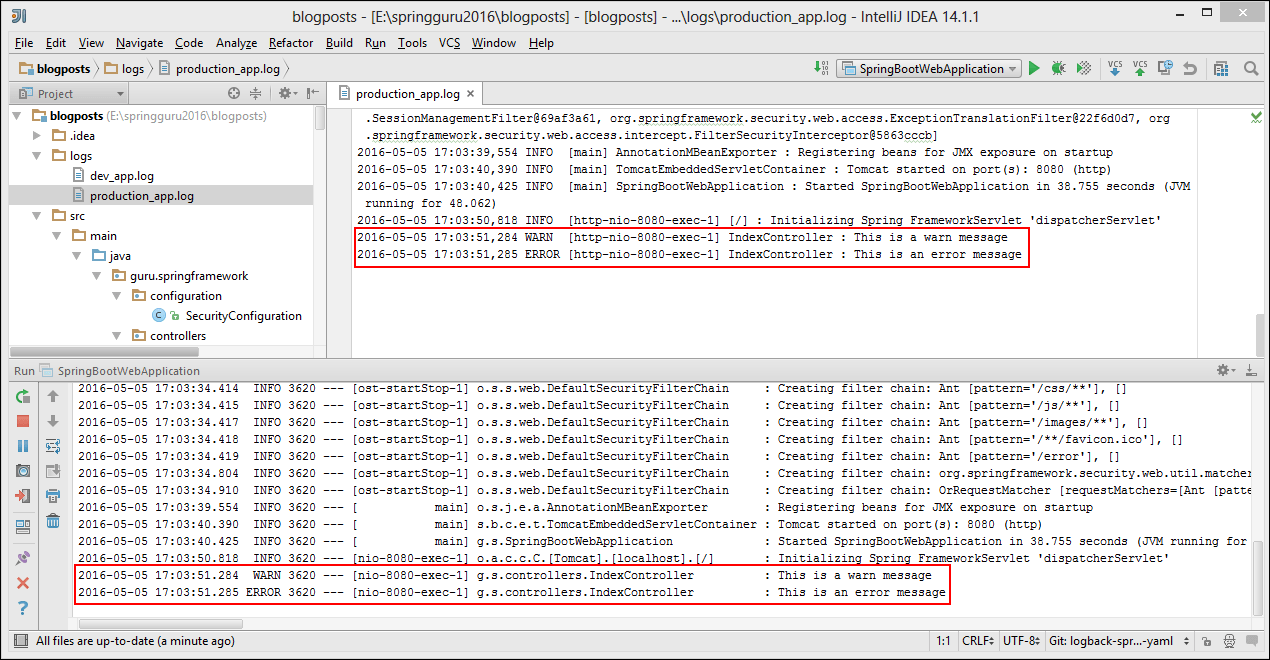
Task: Update project via the VCS down-arrow icon
Action: (1115, 68)
